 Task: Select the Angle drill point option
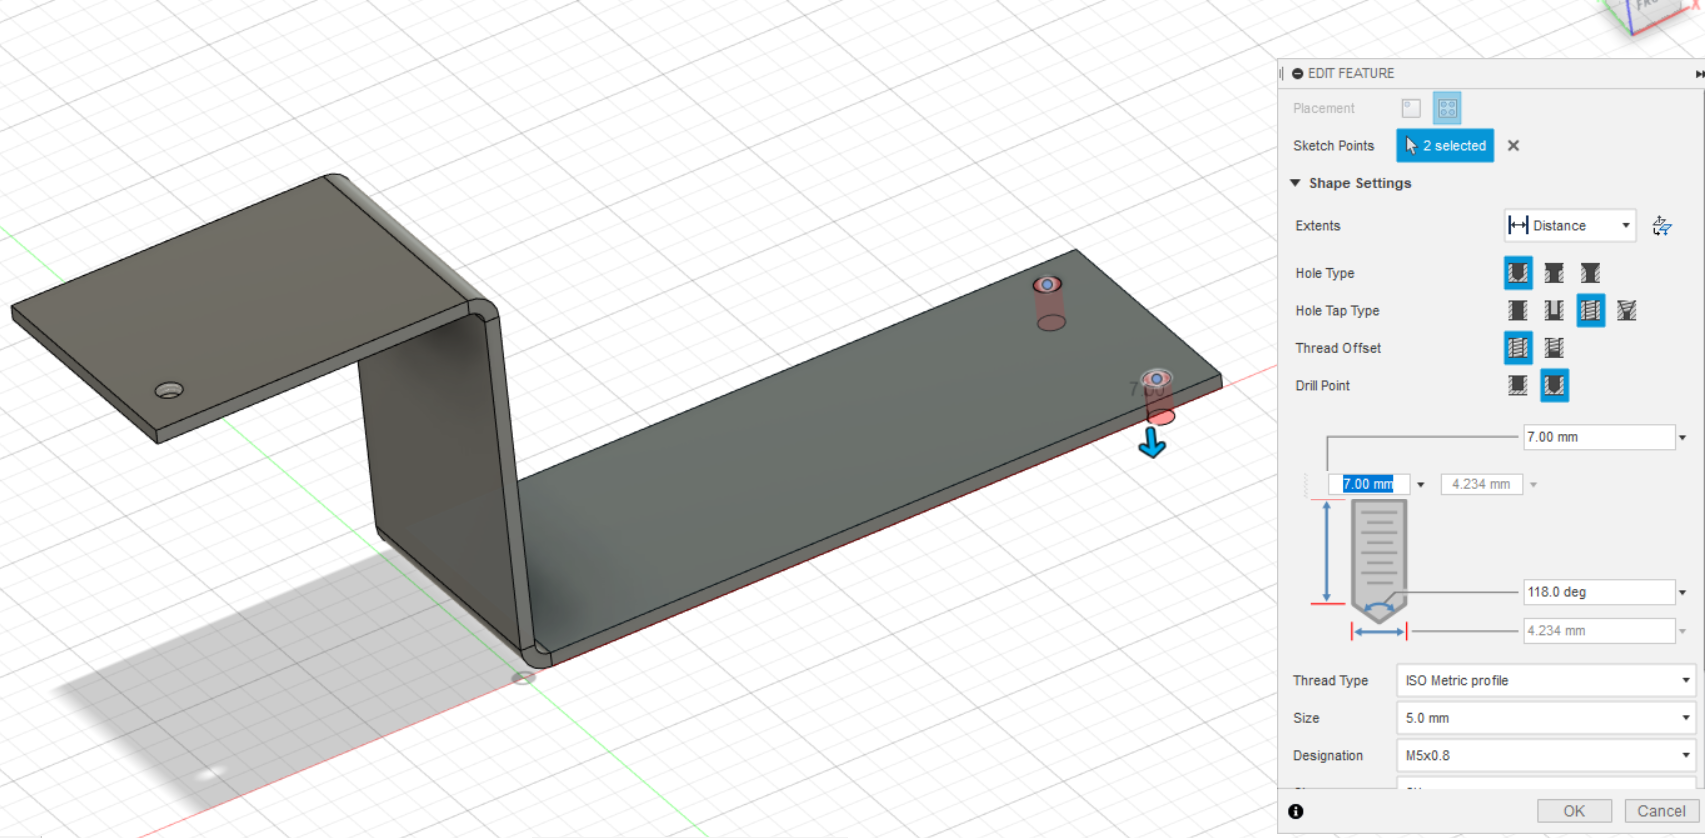point(1554,386)
